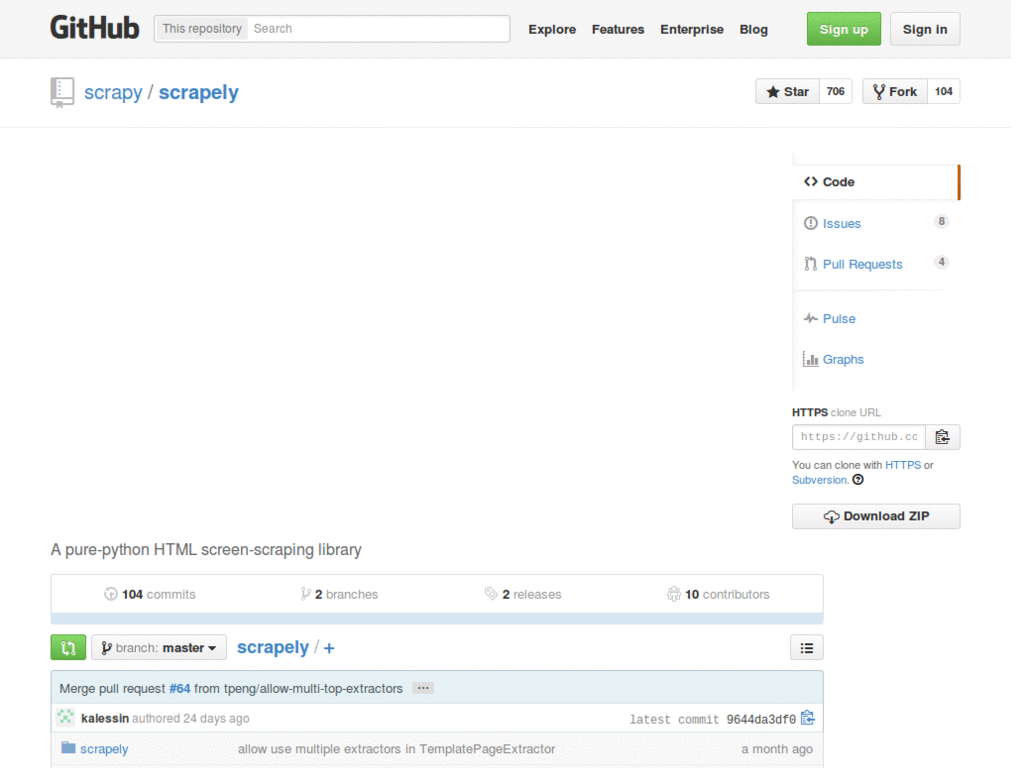Select the HTTPS clone URL text field
Screen dimensions: 1024x768
pyautogui.click(x=859, y=437)
